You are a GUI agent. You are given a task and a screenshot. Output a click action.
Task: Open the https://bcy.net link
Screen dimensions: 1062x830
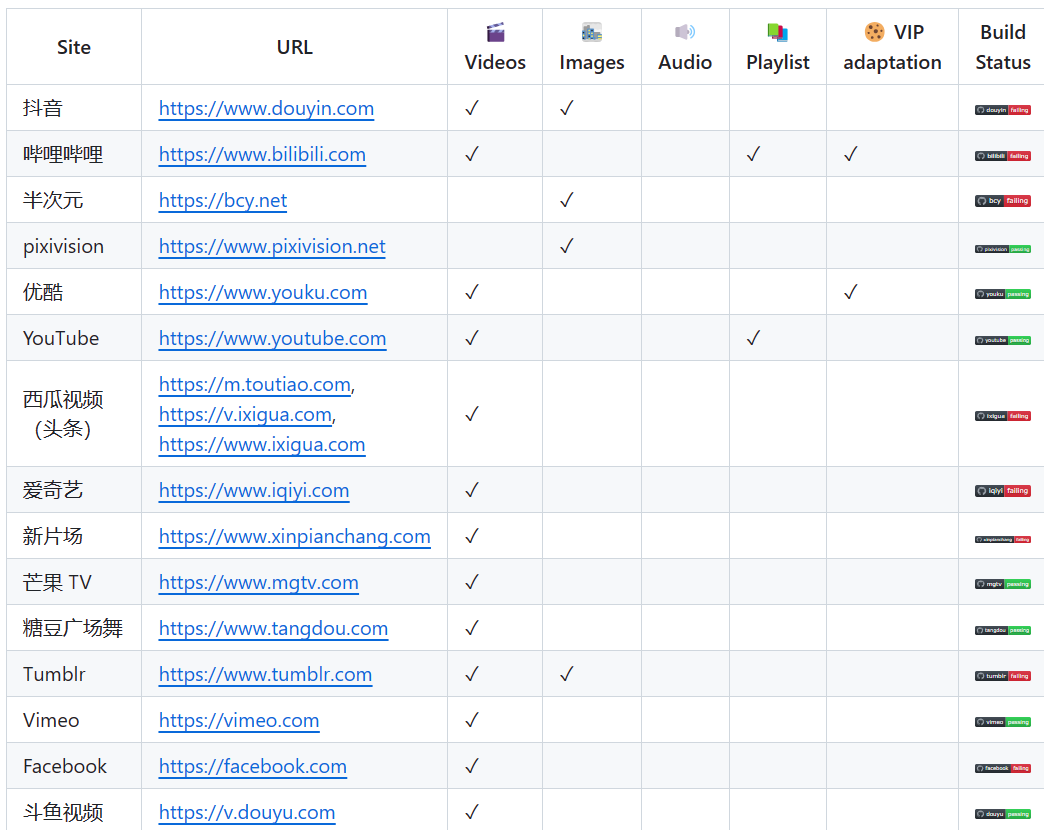tap(223, 201)
